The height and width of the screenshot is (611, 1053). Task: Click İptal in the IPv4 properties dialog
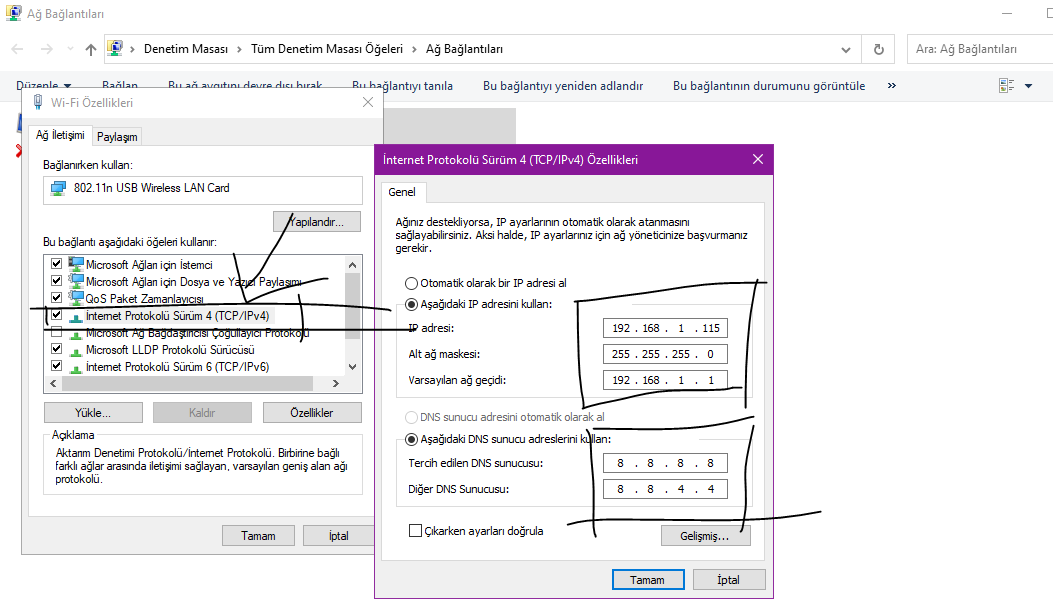[x=729, y=579]
